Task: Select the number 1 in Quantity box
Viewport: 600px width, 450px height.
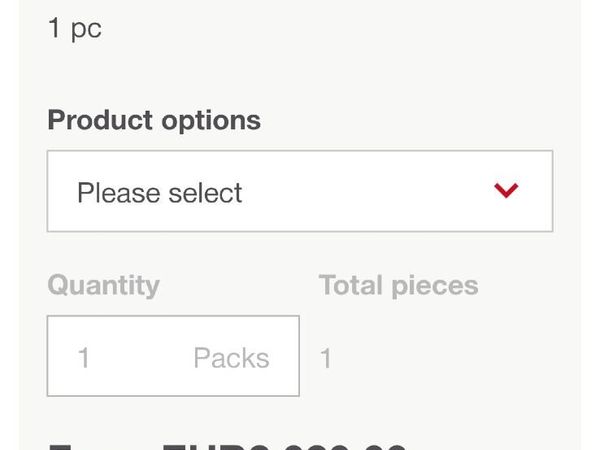Action: click(x=84, y=358)
